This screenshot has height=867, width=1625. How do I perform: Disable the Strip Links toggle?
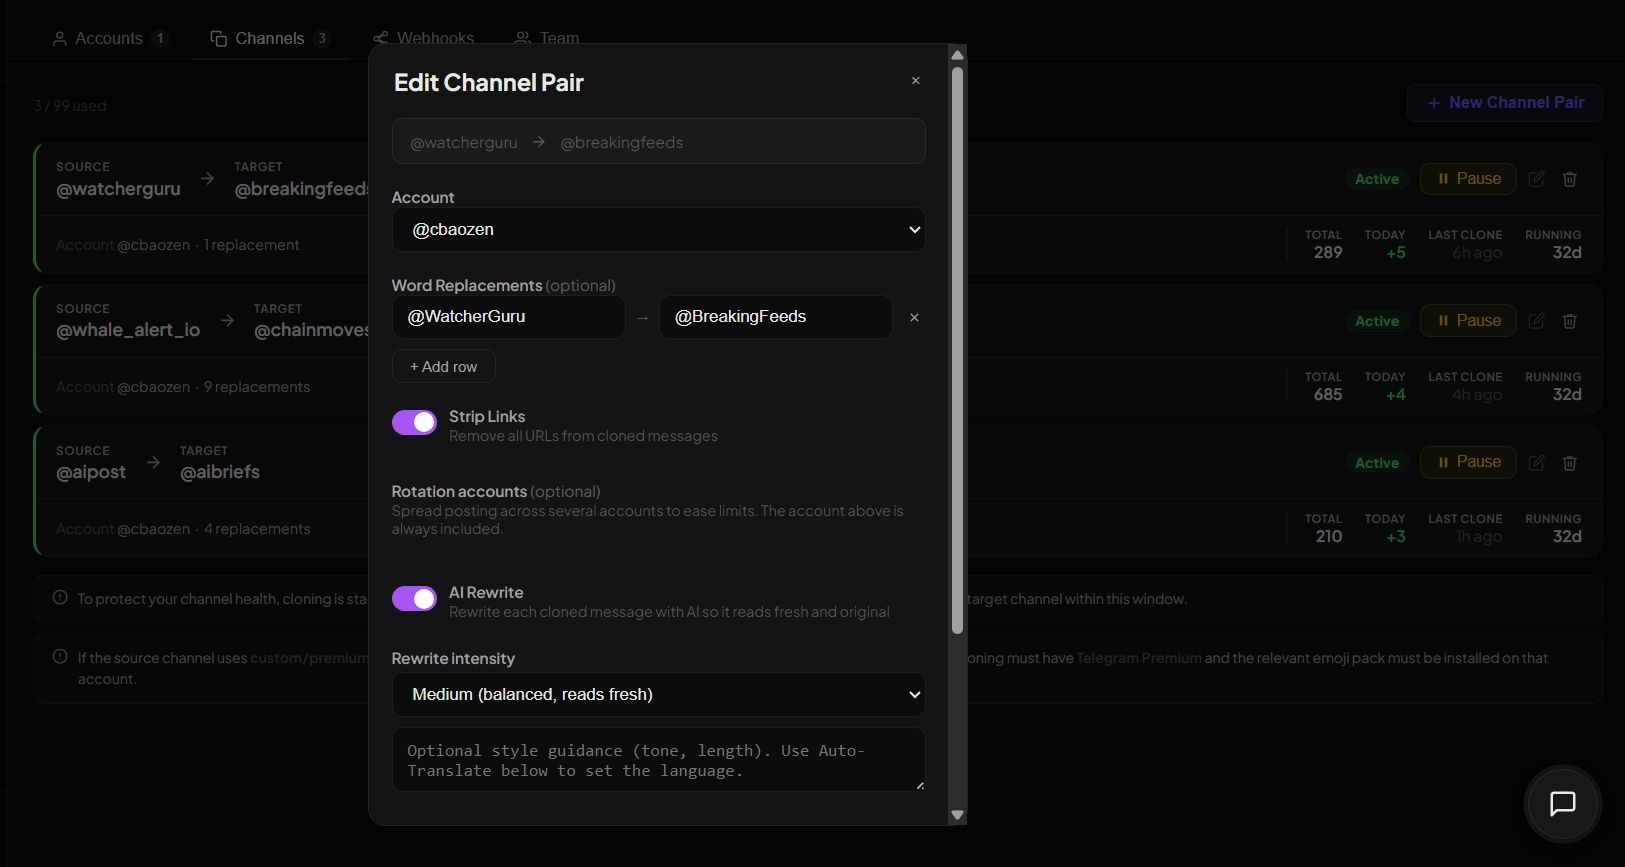(x=414, y=422)
